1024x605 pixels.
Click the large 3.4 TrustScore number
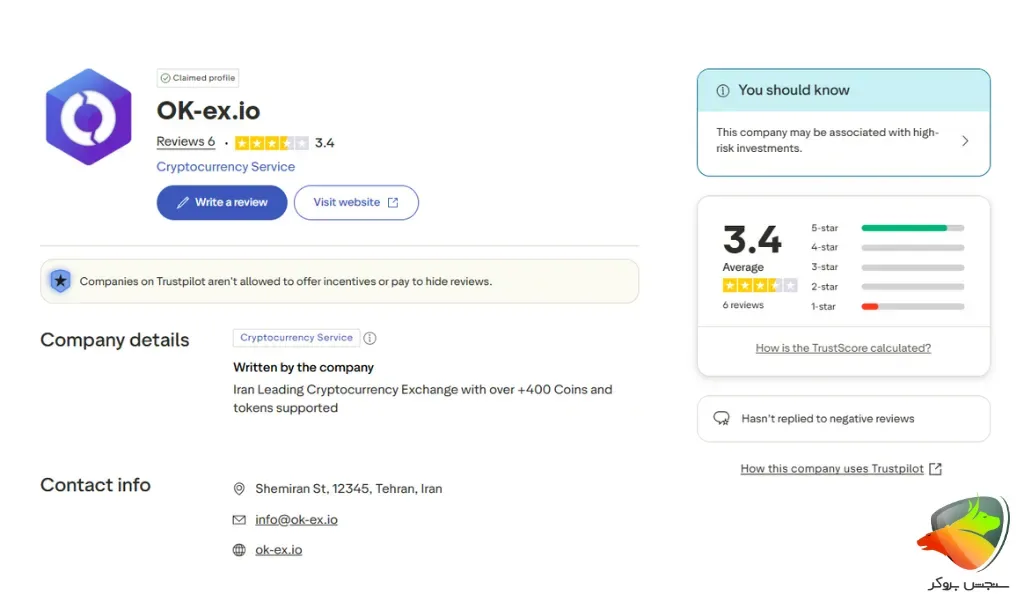pos(752,239)
